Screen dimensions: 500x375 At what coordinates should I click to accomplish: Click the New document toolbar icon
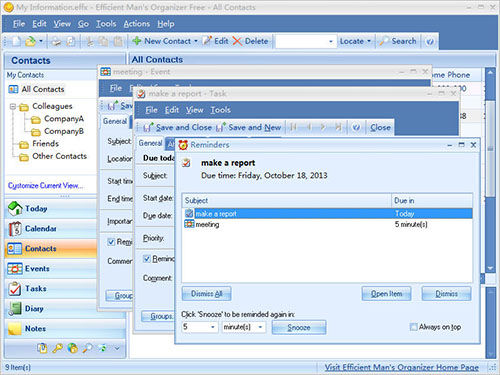tap(16, 41)
